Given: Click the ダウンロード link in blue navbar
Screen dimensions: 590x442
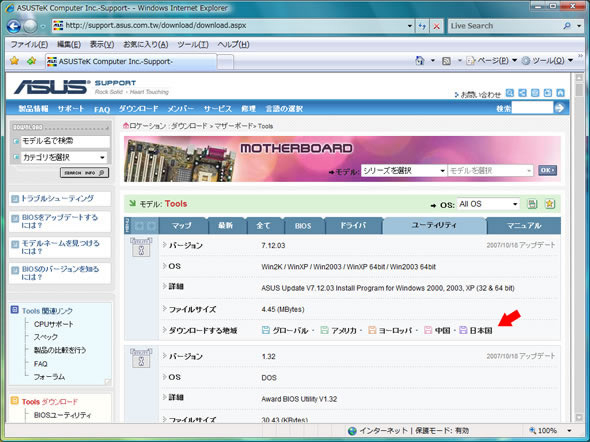Looking at the screenshot, I should click(138, 109).
